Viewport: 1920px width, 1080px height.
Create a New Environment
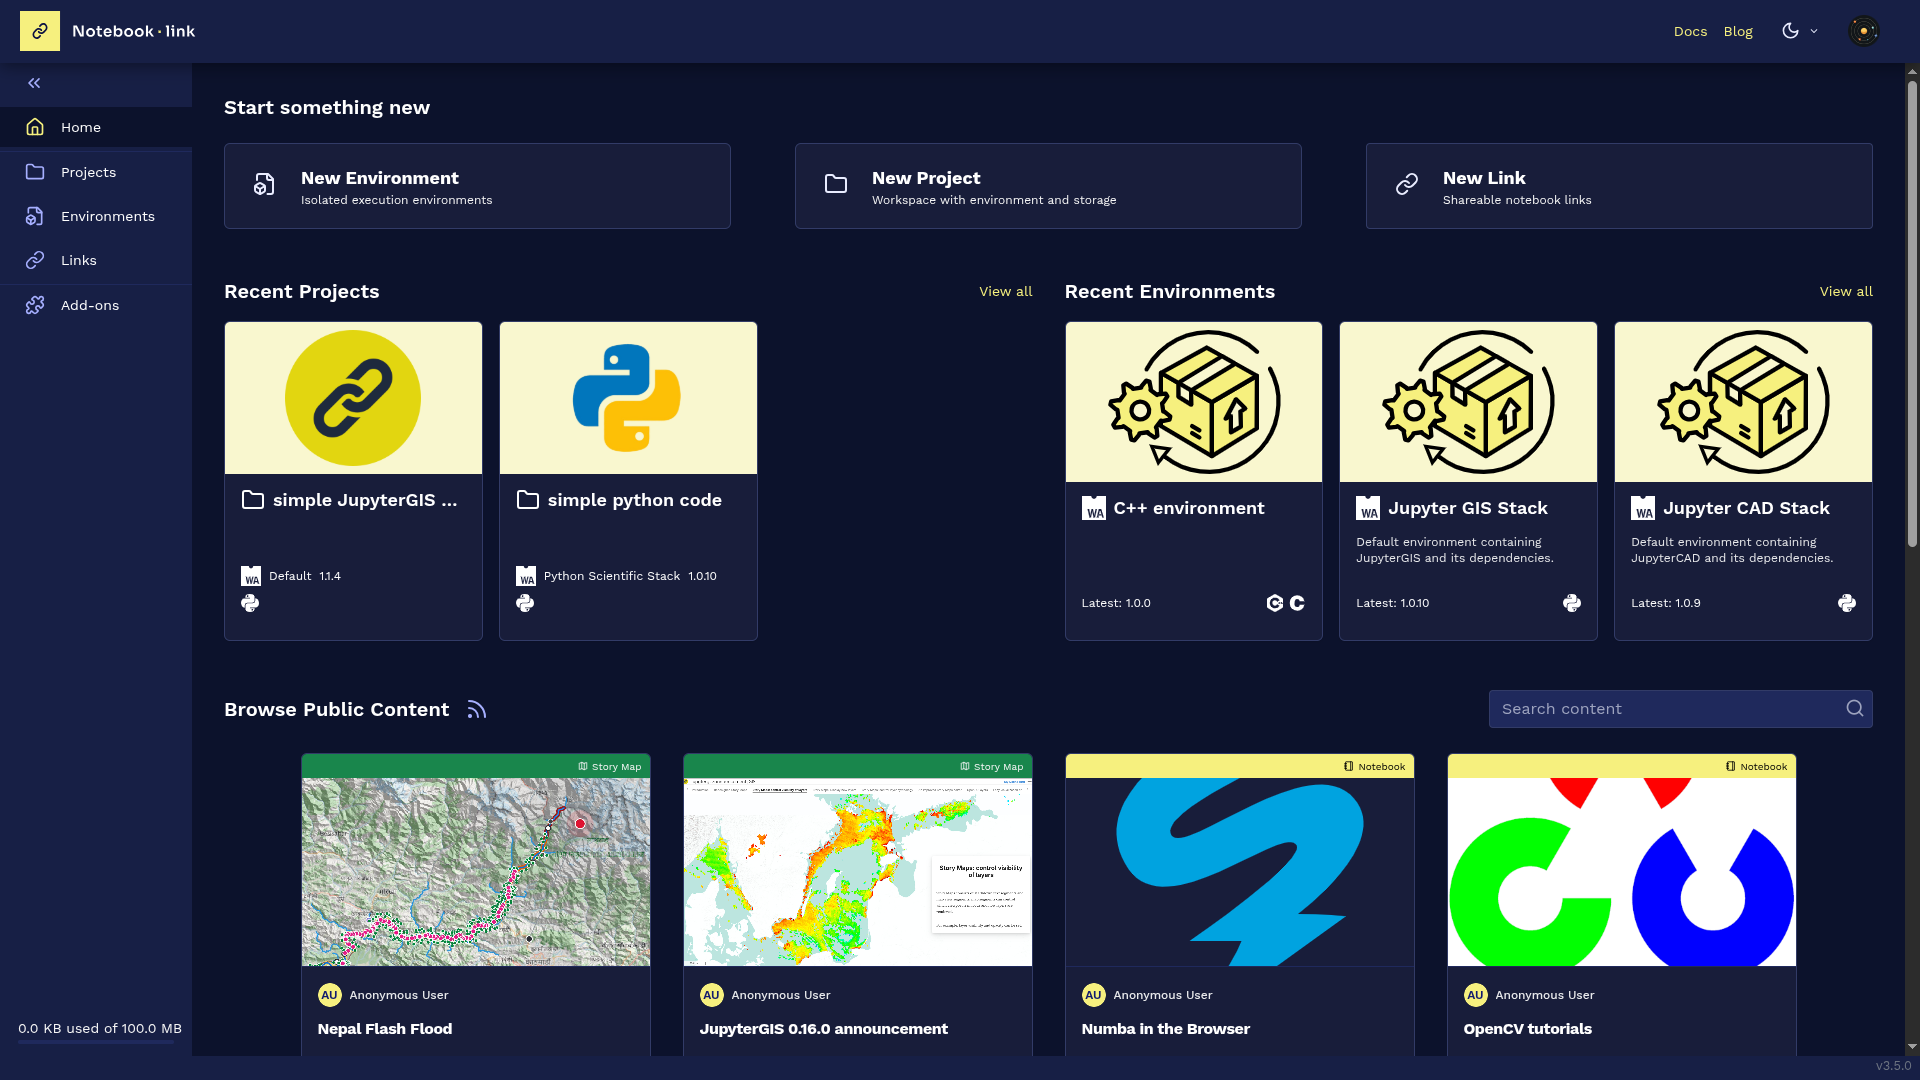tap(477, 186)
